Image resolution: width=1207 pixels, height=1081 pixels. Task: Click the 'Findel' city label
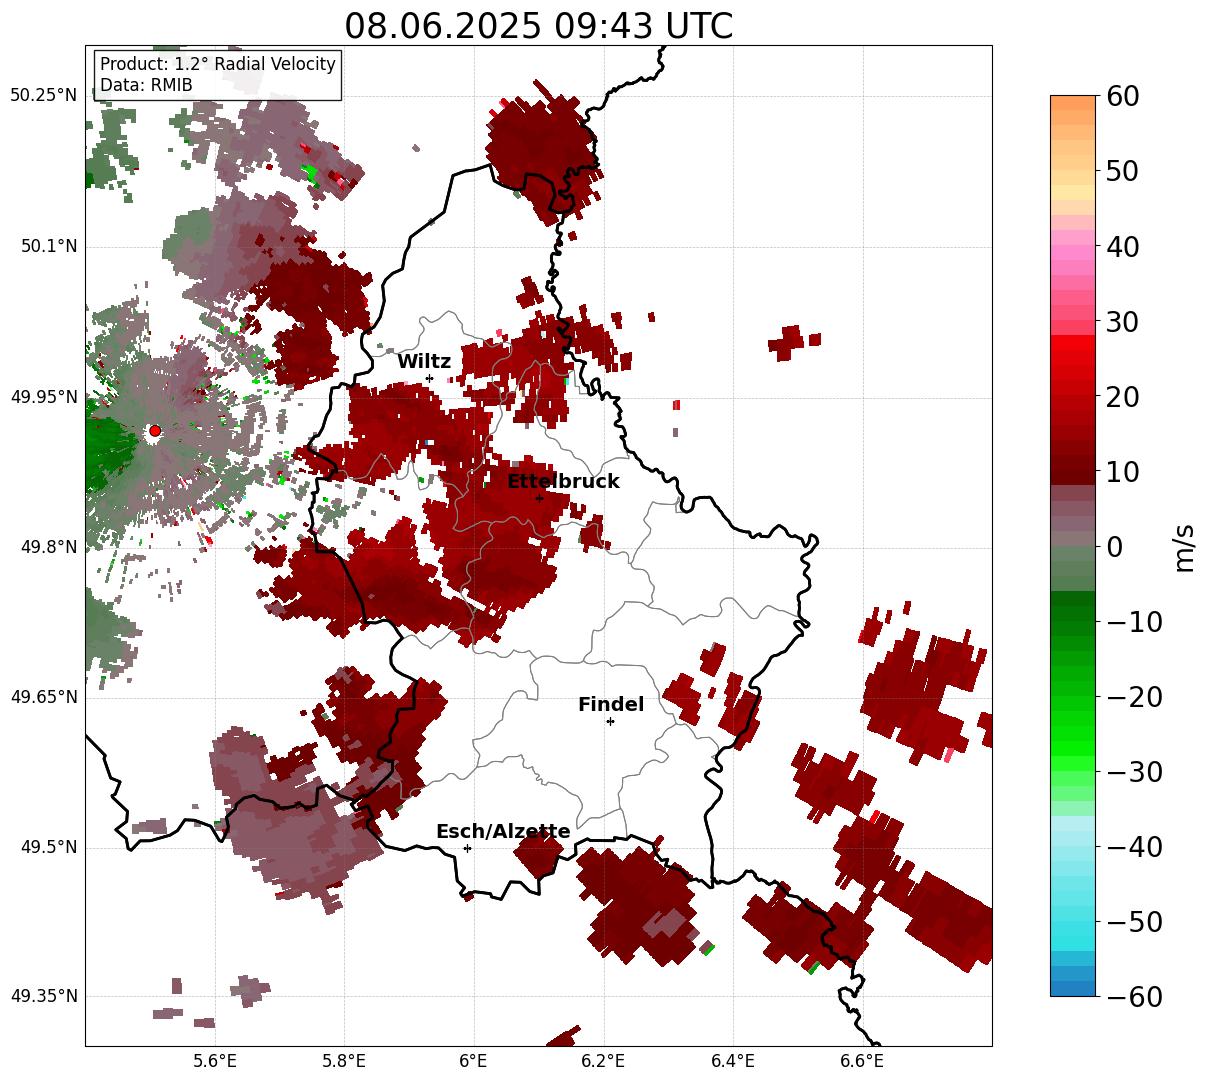[x=611, y=704]
